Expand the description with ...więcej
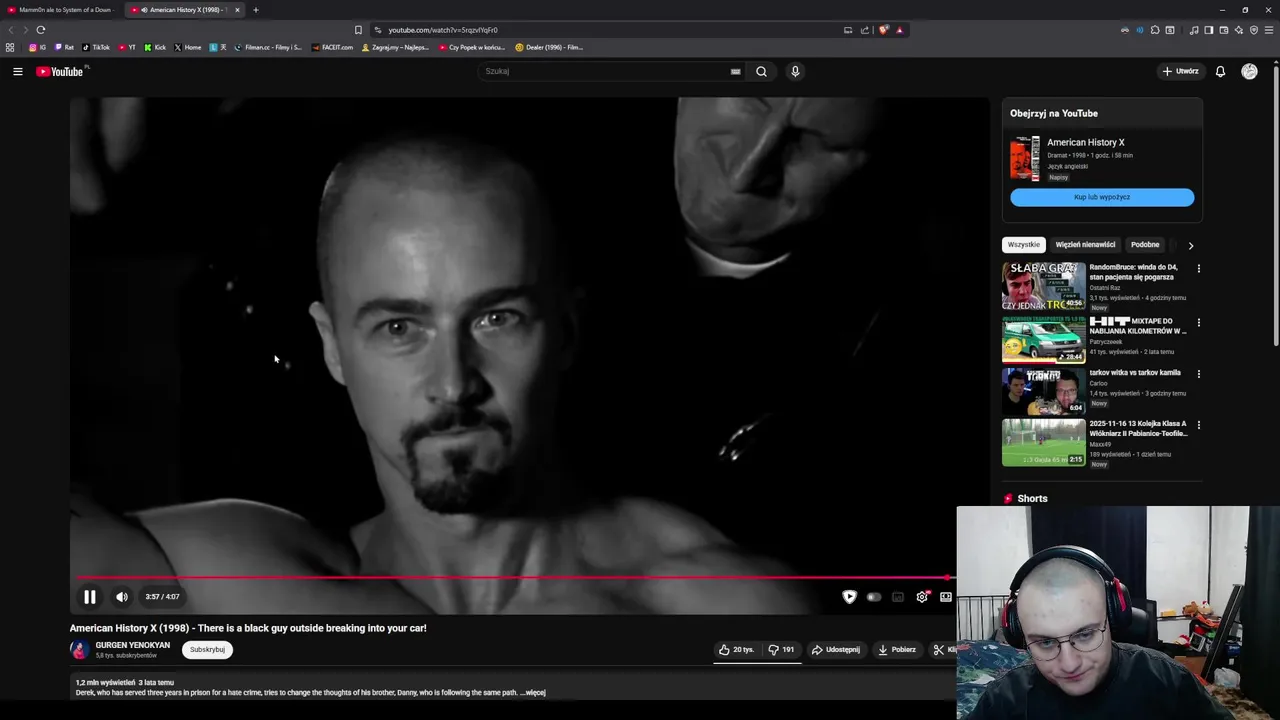This screenshot has width=1280, height=720. tap(533, 692)
